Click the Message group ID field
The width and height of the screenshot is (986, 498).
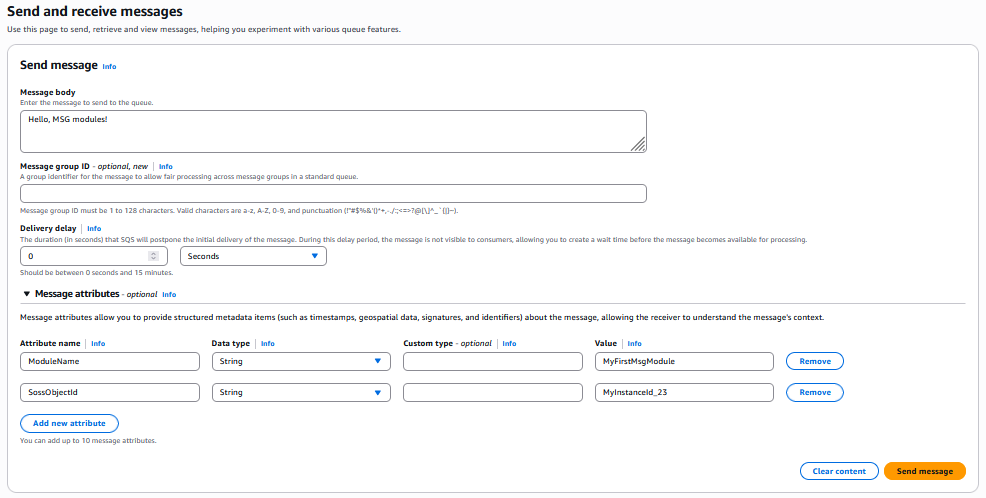tap(333, 194)
